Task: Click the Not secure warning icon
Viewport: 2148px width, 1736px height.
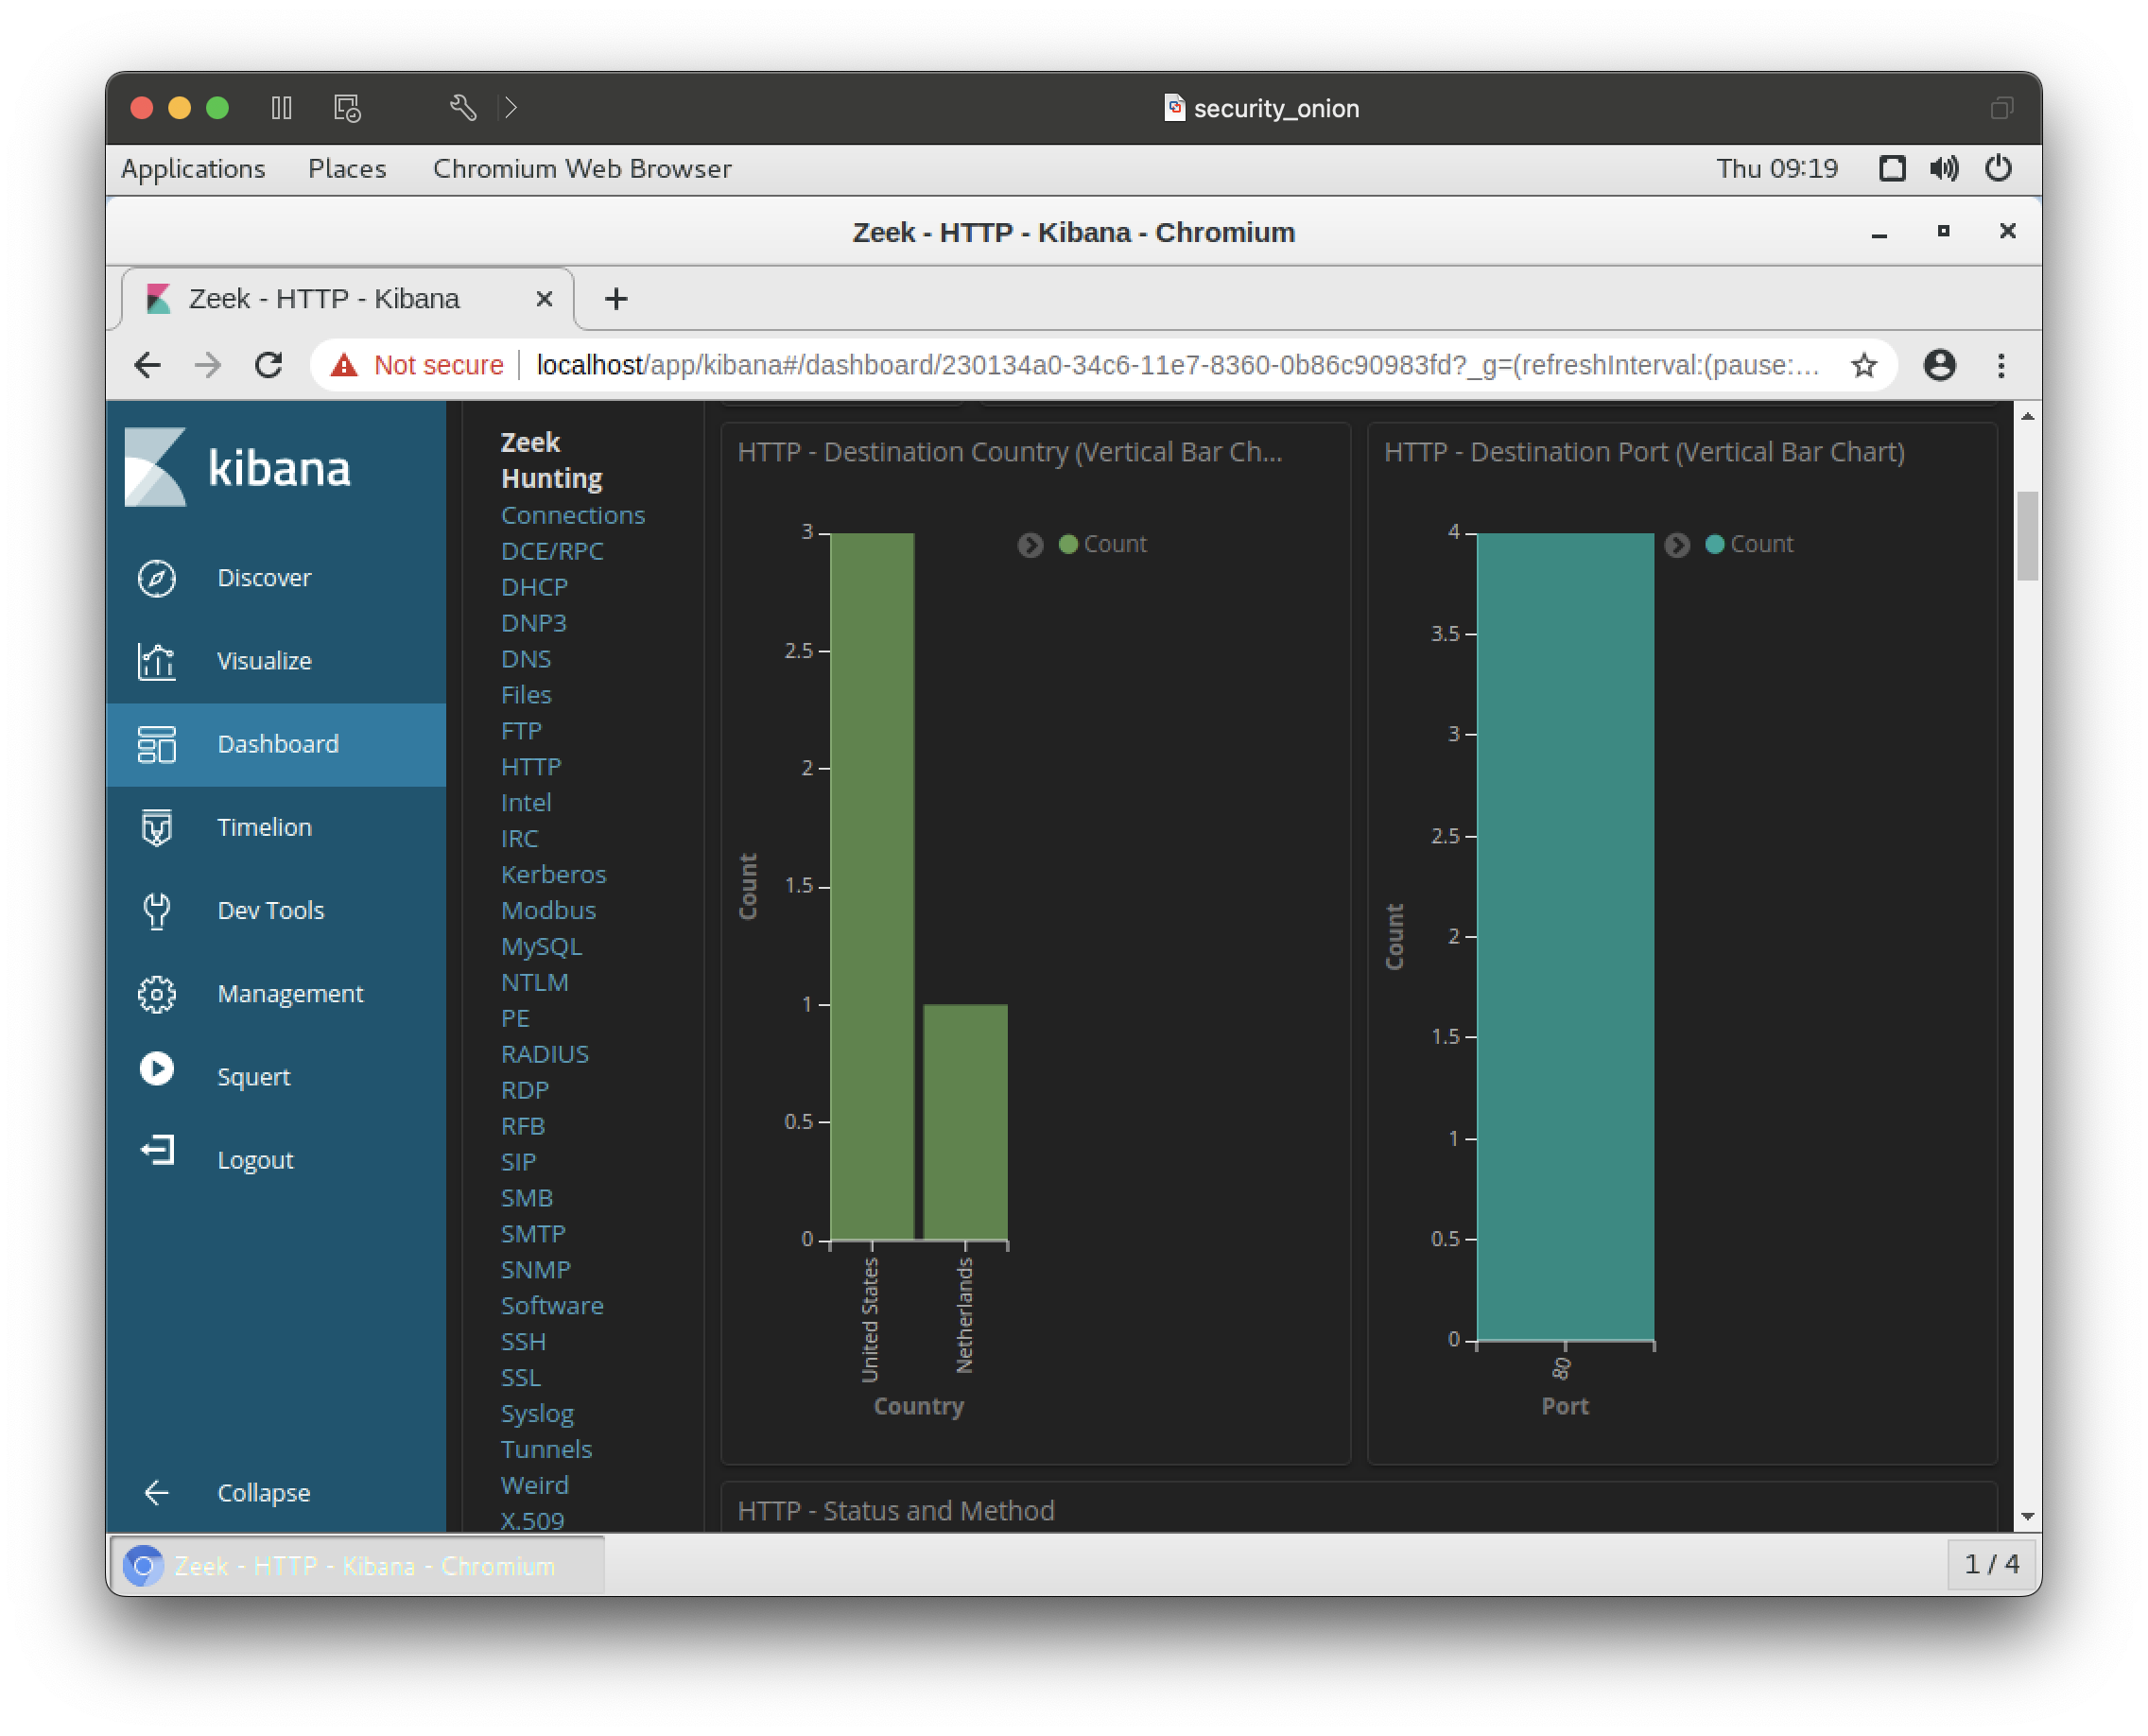Action: coord(344,365)
